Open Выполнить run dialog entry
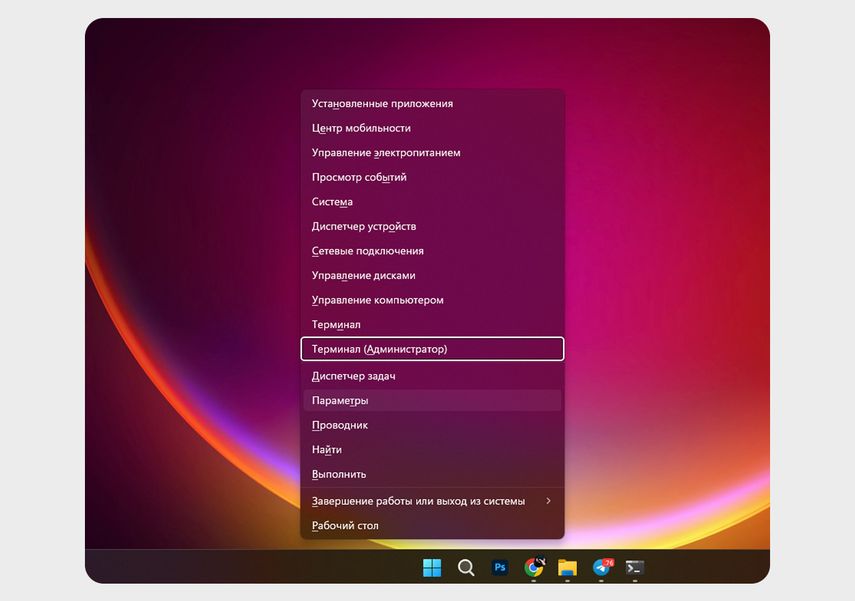The image size is (855, 601). 432,474
